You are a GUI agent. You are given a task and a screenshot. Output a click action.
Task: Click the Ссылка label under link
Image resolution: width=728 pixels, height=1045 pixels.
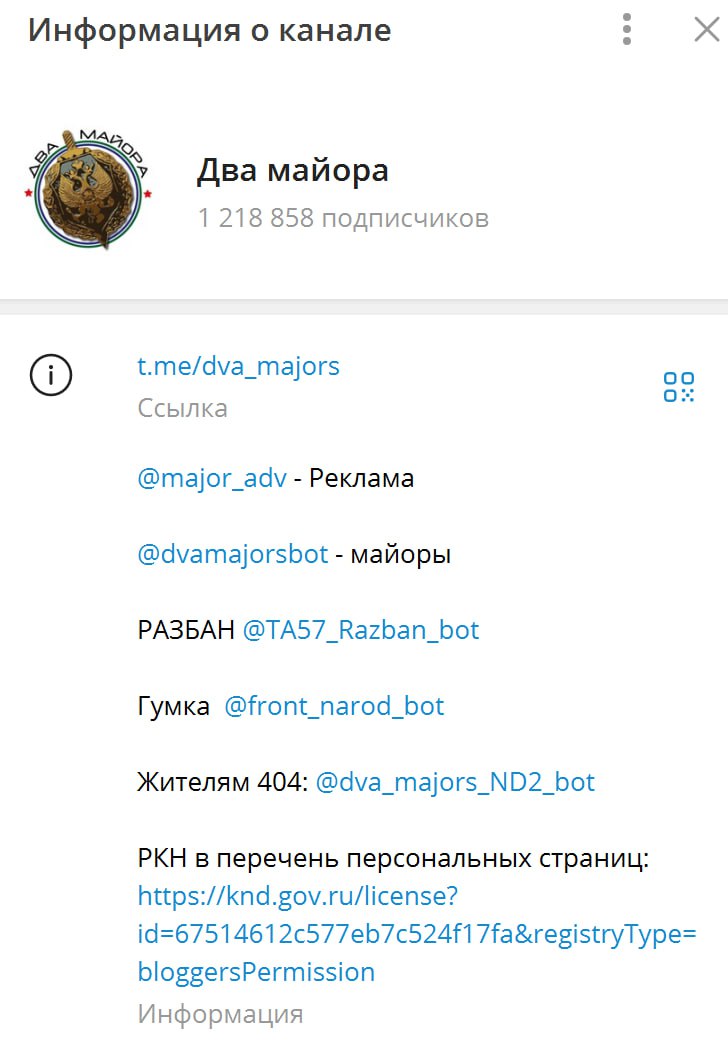click(183, 408)
